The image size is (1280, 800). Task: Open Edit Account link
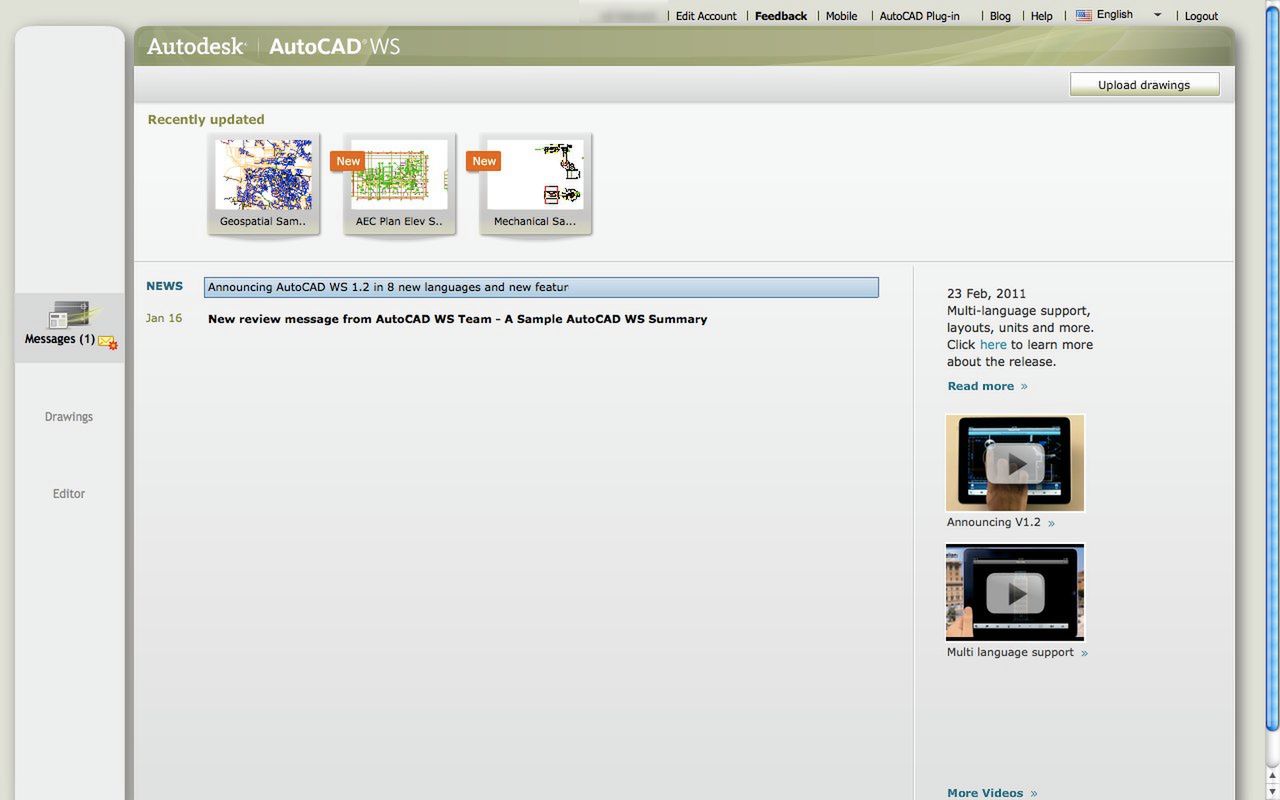tap(706, 16)
